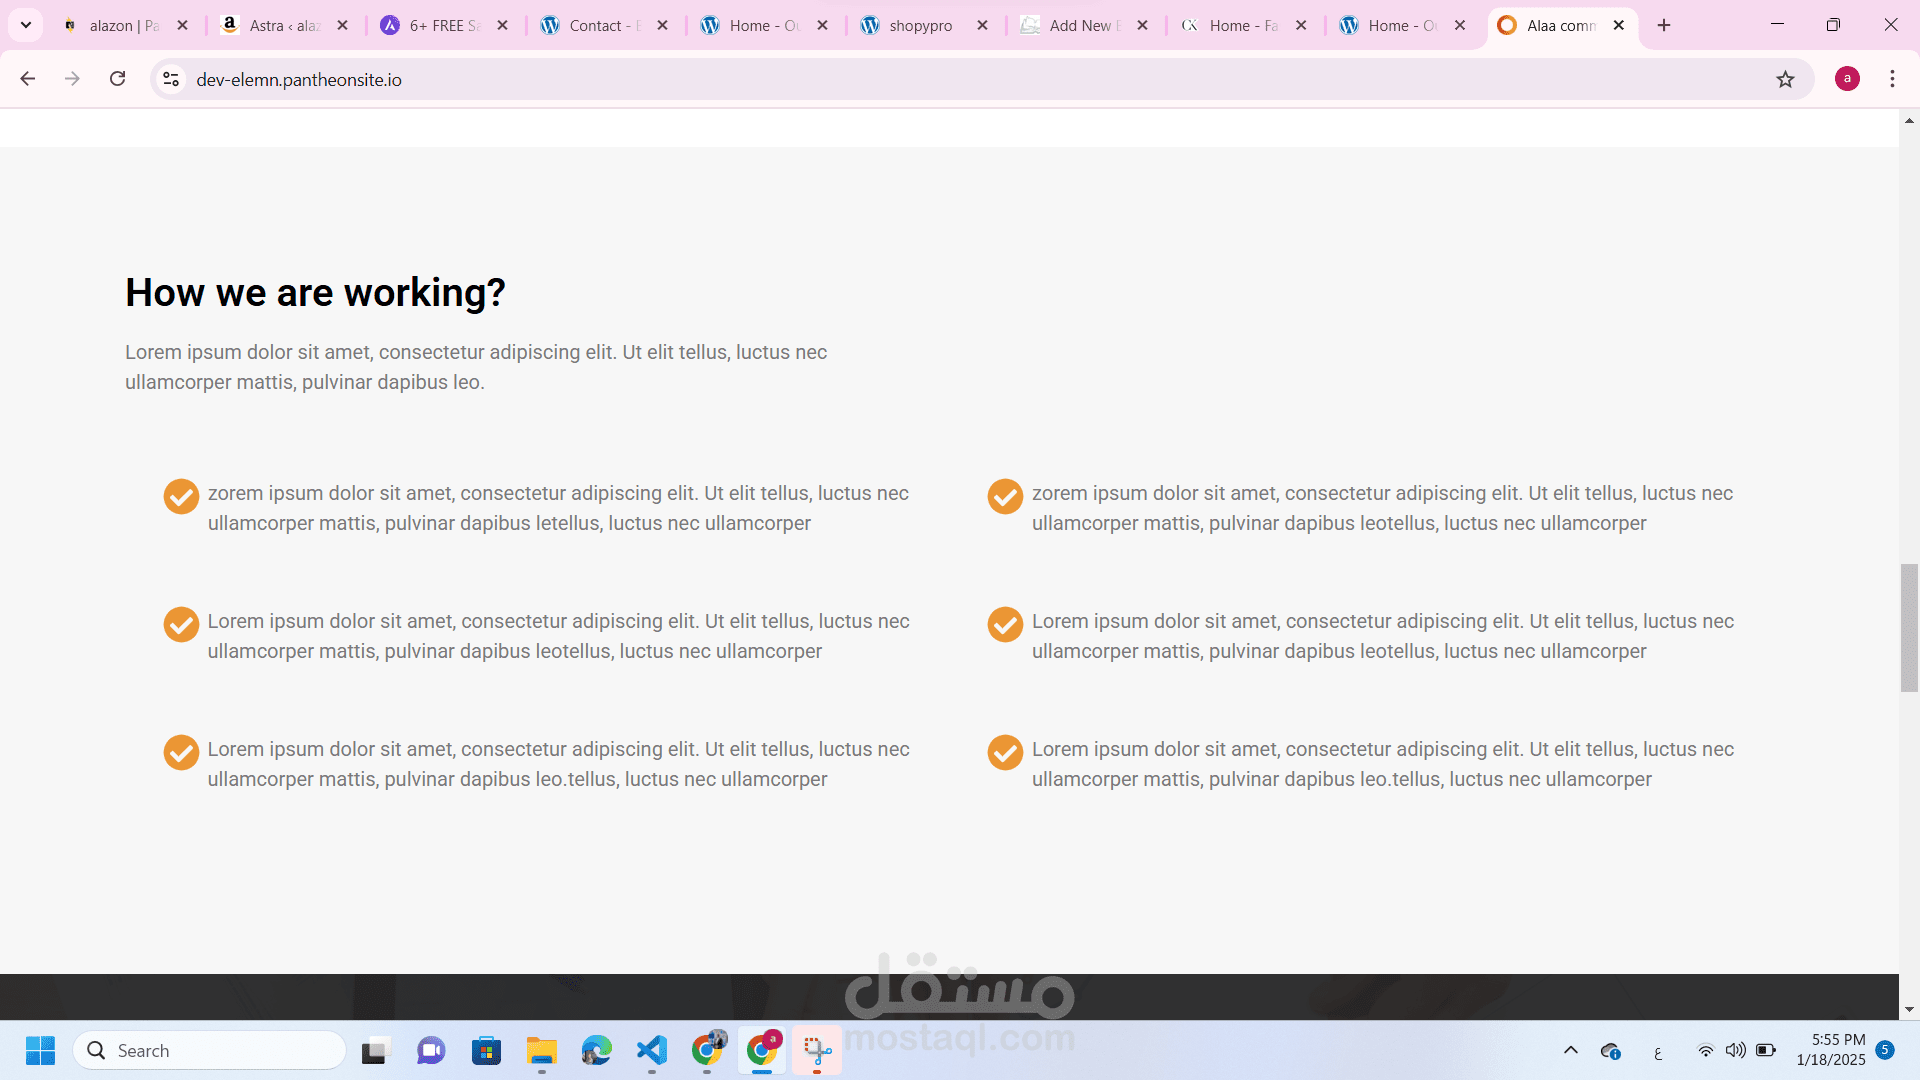Switch to the shopypro tab
Image resolution: width=1920 pixels, height=1080 pixels.
pyautogui.click(x=919, y=25)
